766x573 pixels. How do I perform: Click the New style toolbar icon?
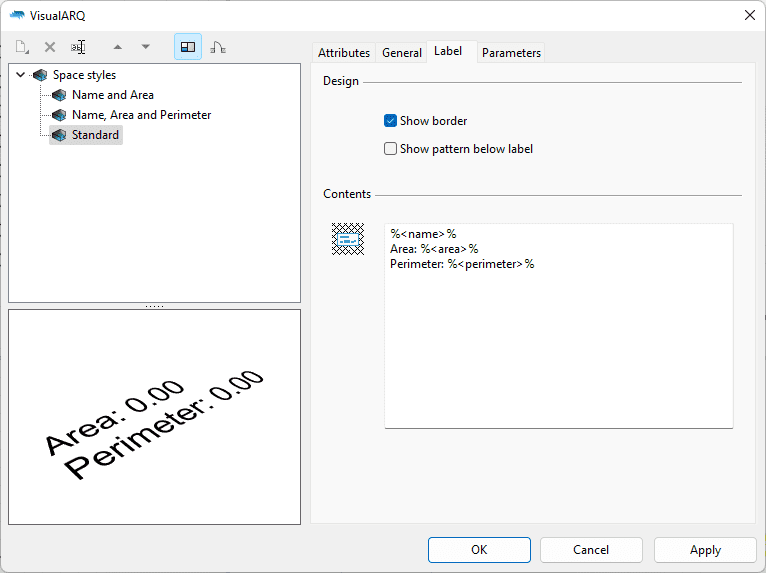point(22,47)
